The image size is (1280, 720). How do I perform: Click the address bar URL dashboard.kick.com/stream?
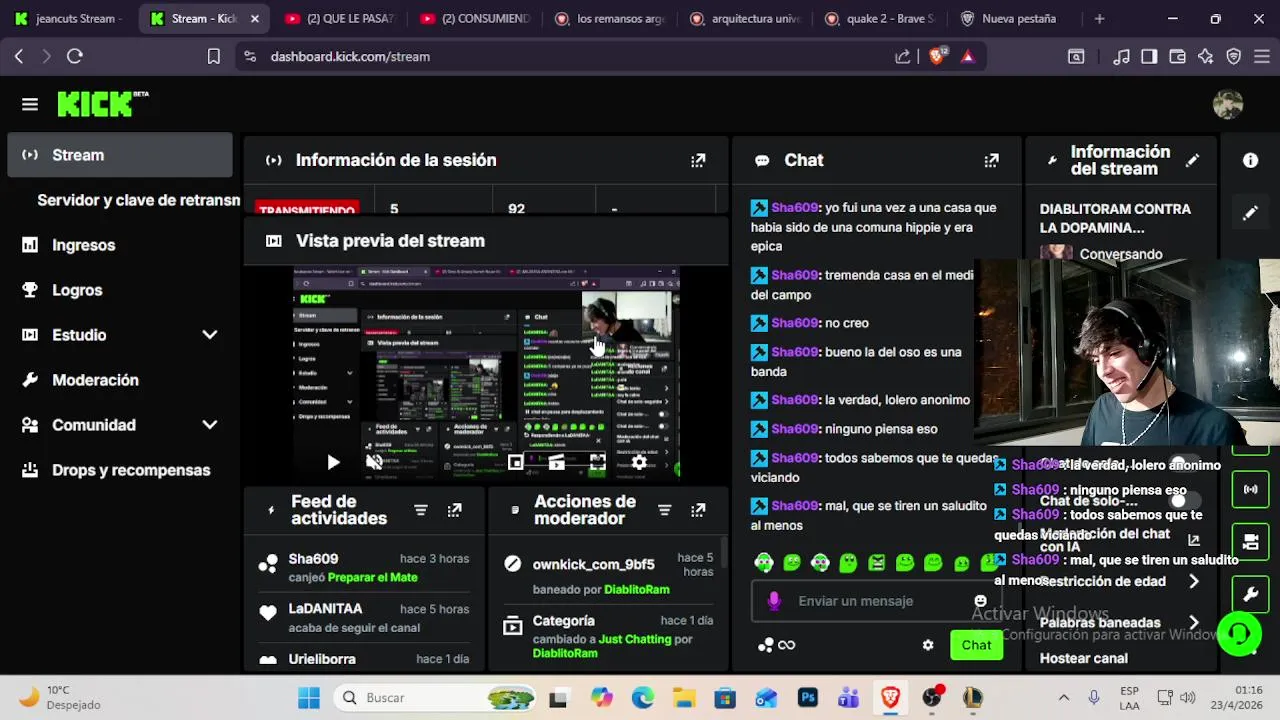pyautogui.click(x=350, y=57)
